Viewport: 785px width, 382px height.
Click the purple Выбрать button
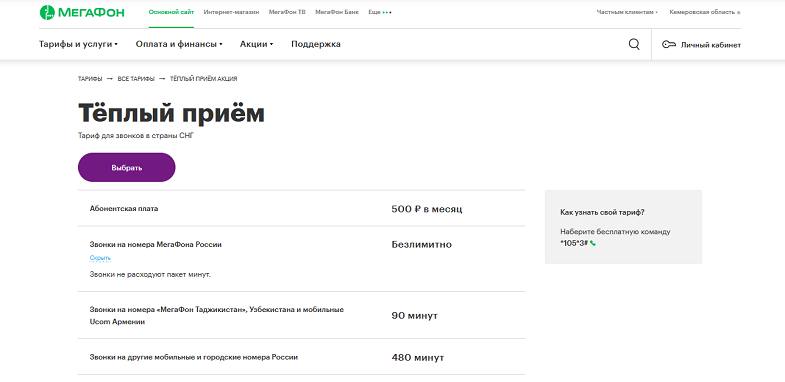(127, 167)
